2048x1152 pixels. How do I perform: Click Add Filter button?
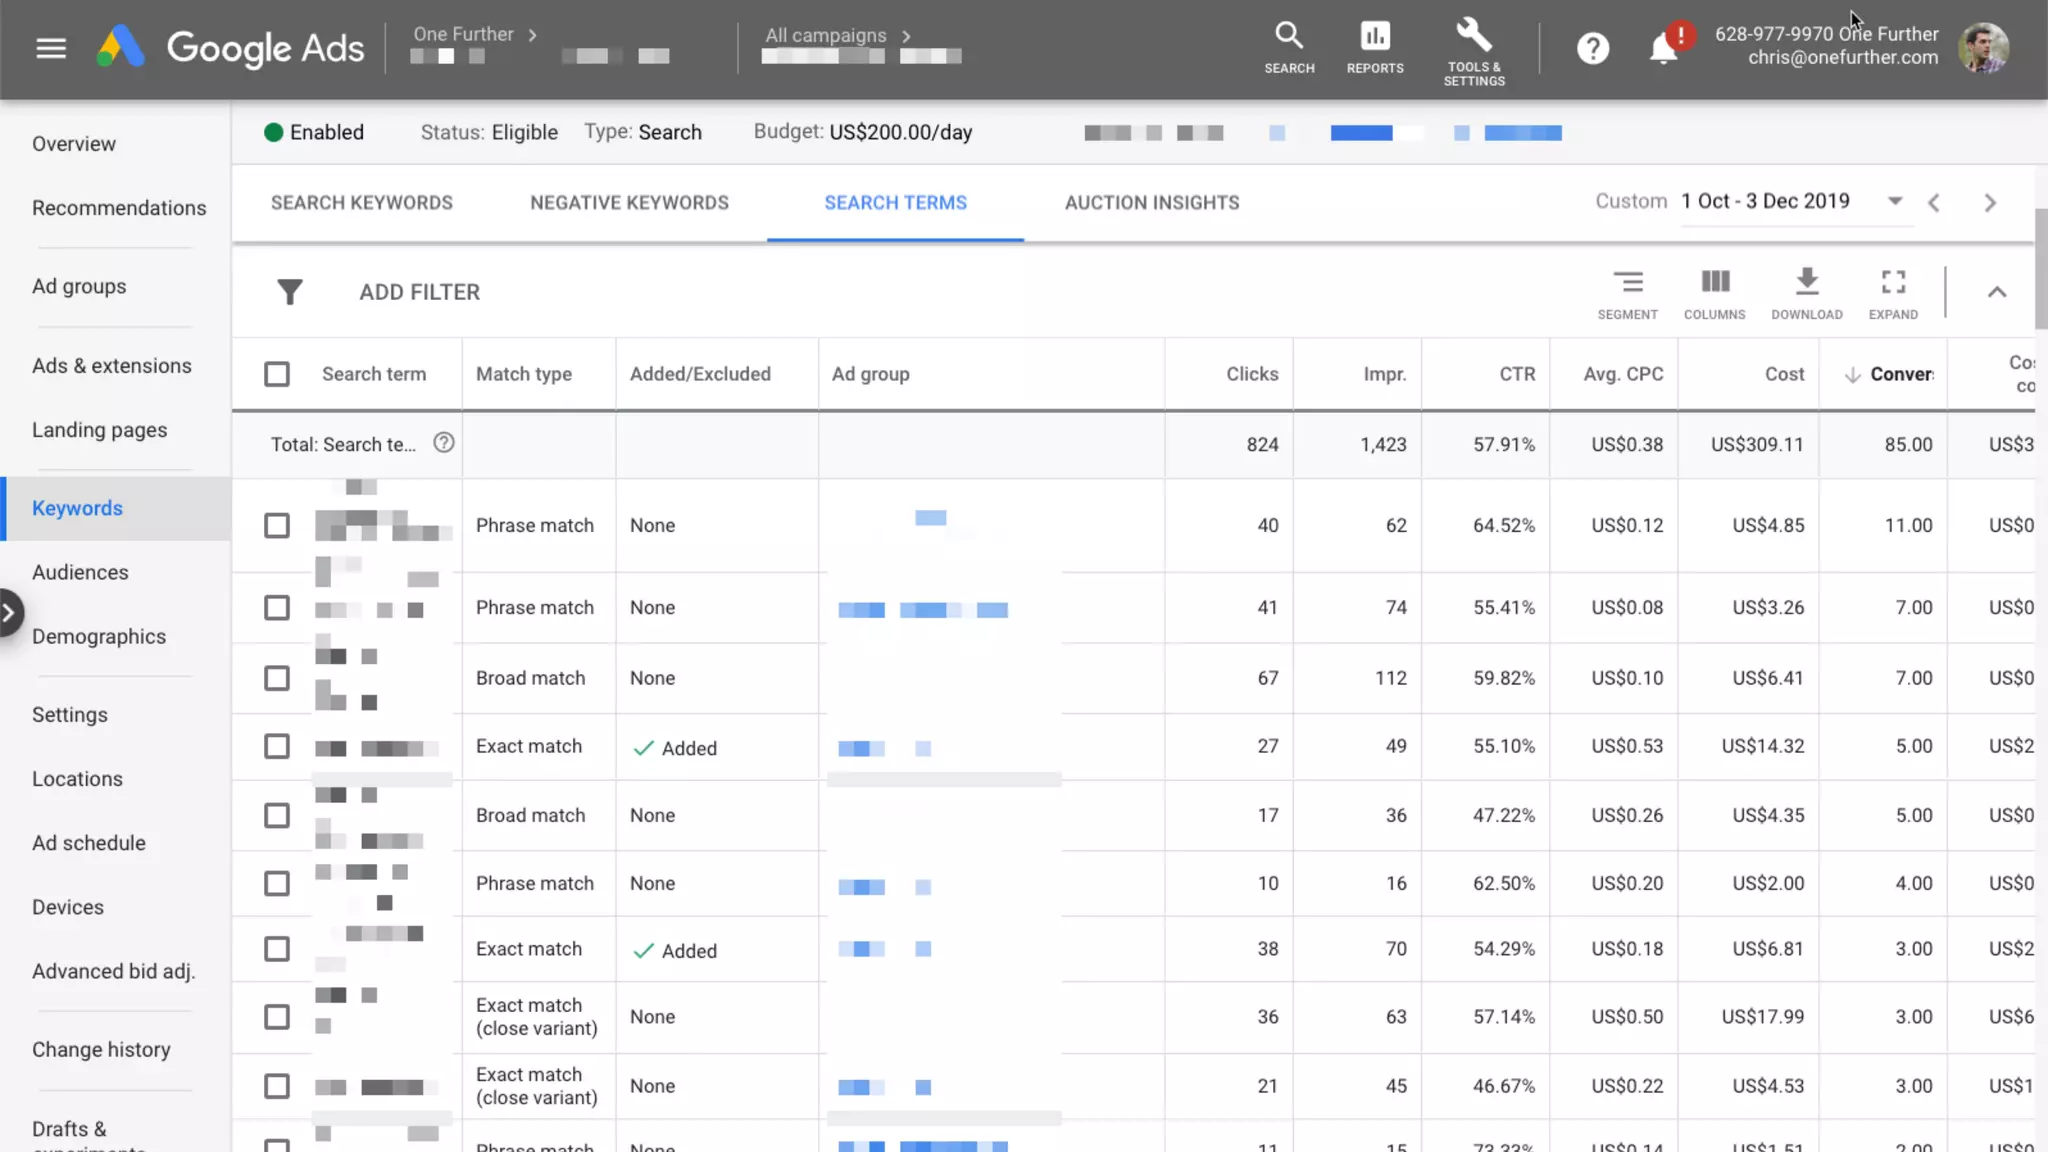[419, 292]
